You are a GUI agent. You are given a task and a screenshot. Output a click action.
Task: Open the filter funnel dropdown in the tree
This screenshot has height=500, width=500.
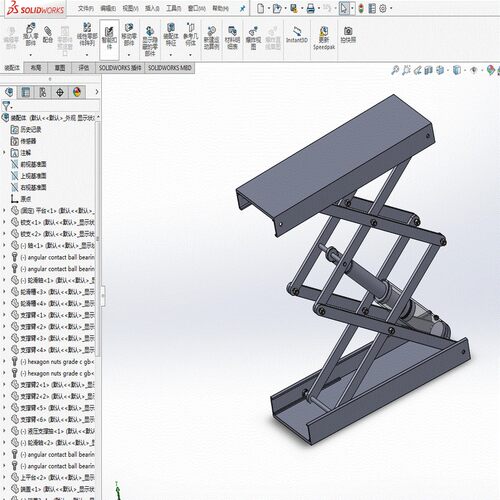pyautogui.click(x=7, y=106)
